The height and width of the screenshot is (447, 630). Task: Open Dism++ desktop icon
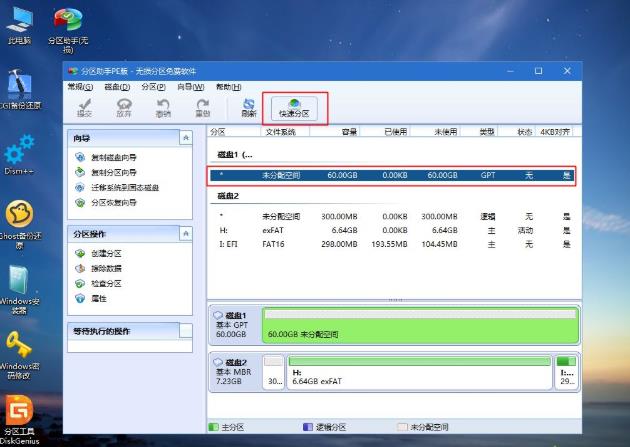[19, 155]
